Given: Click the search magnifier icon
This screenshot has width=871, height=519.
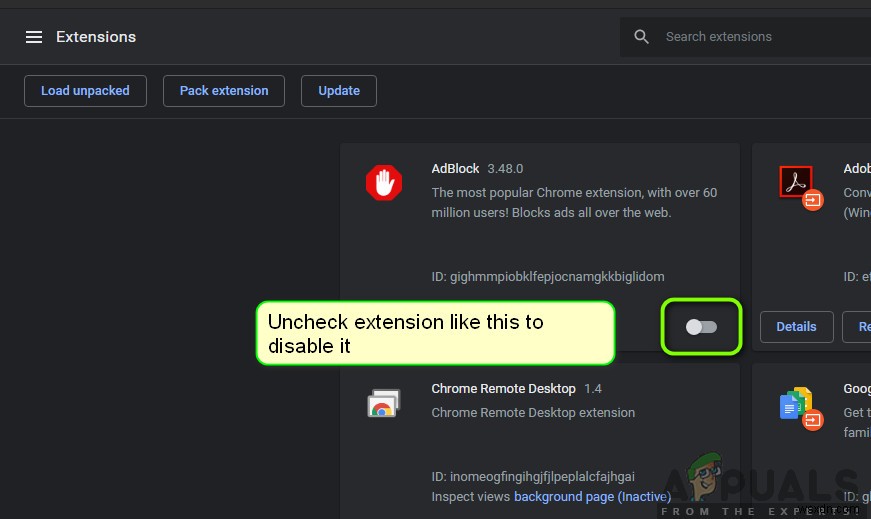Looking at the screenshot, I should [642, 37].
